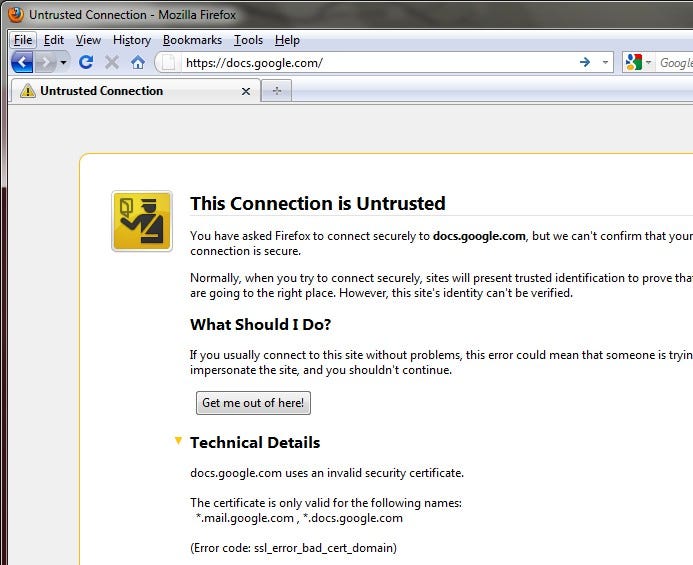Image resolution: width=693 pixels, height=565 pixels.
Task: Open a new tab with the plus button
Action: [x=277, y=91]
